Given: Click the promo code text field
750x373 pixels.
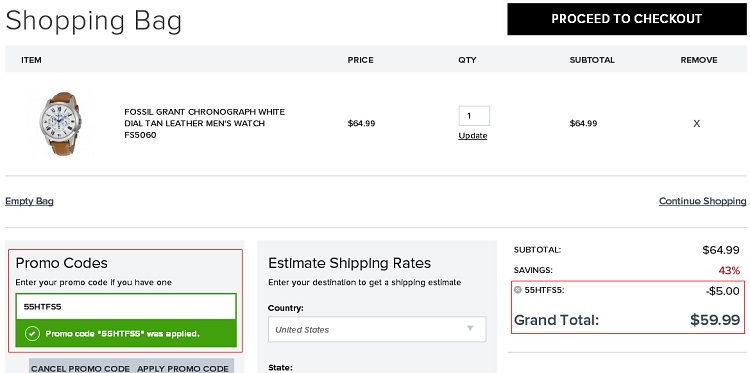Looking at the screenshot, I should [126, 307].
